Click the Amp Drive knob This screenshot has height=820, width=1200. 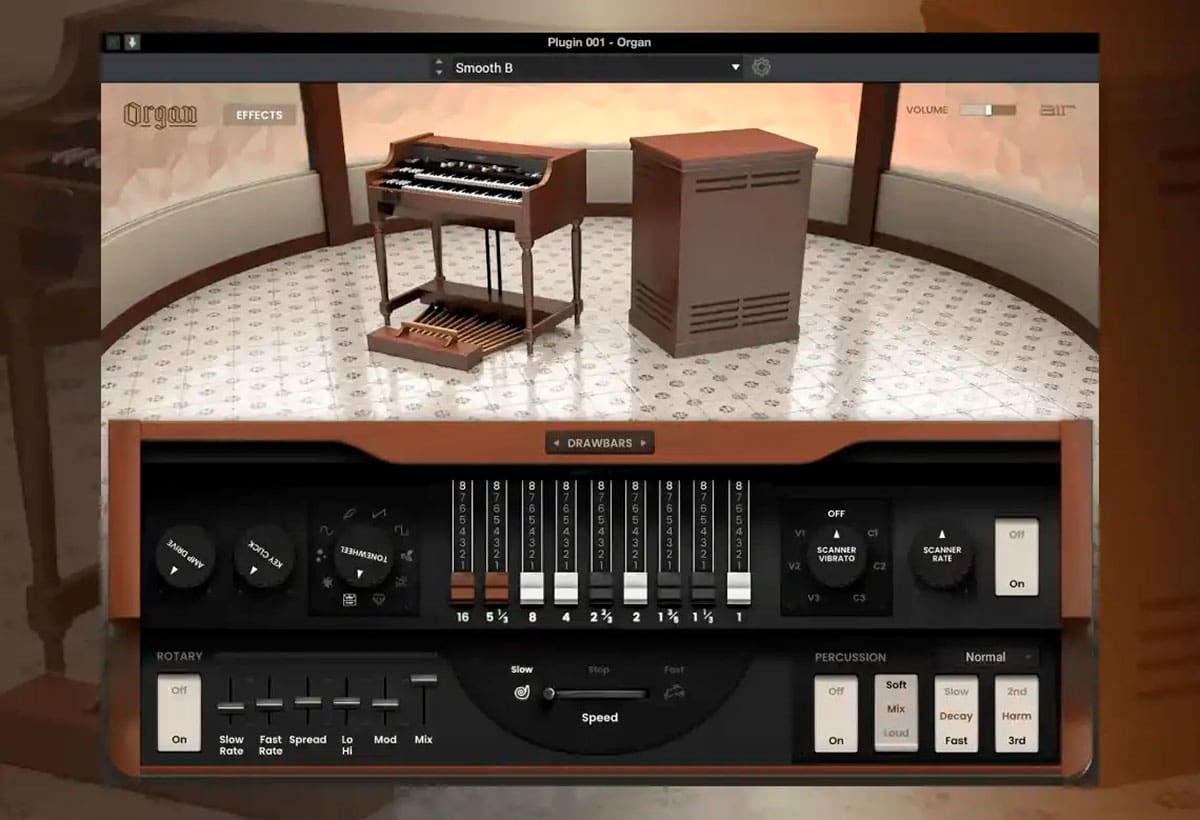(185, 558)
